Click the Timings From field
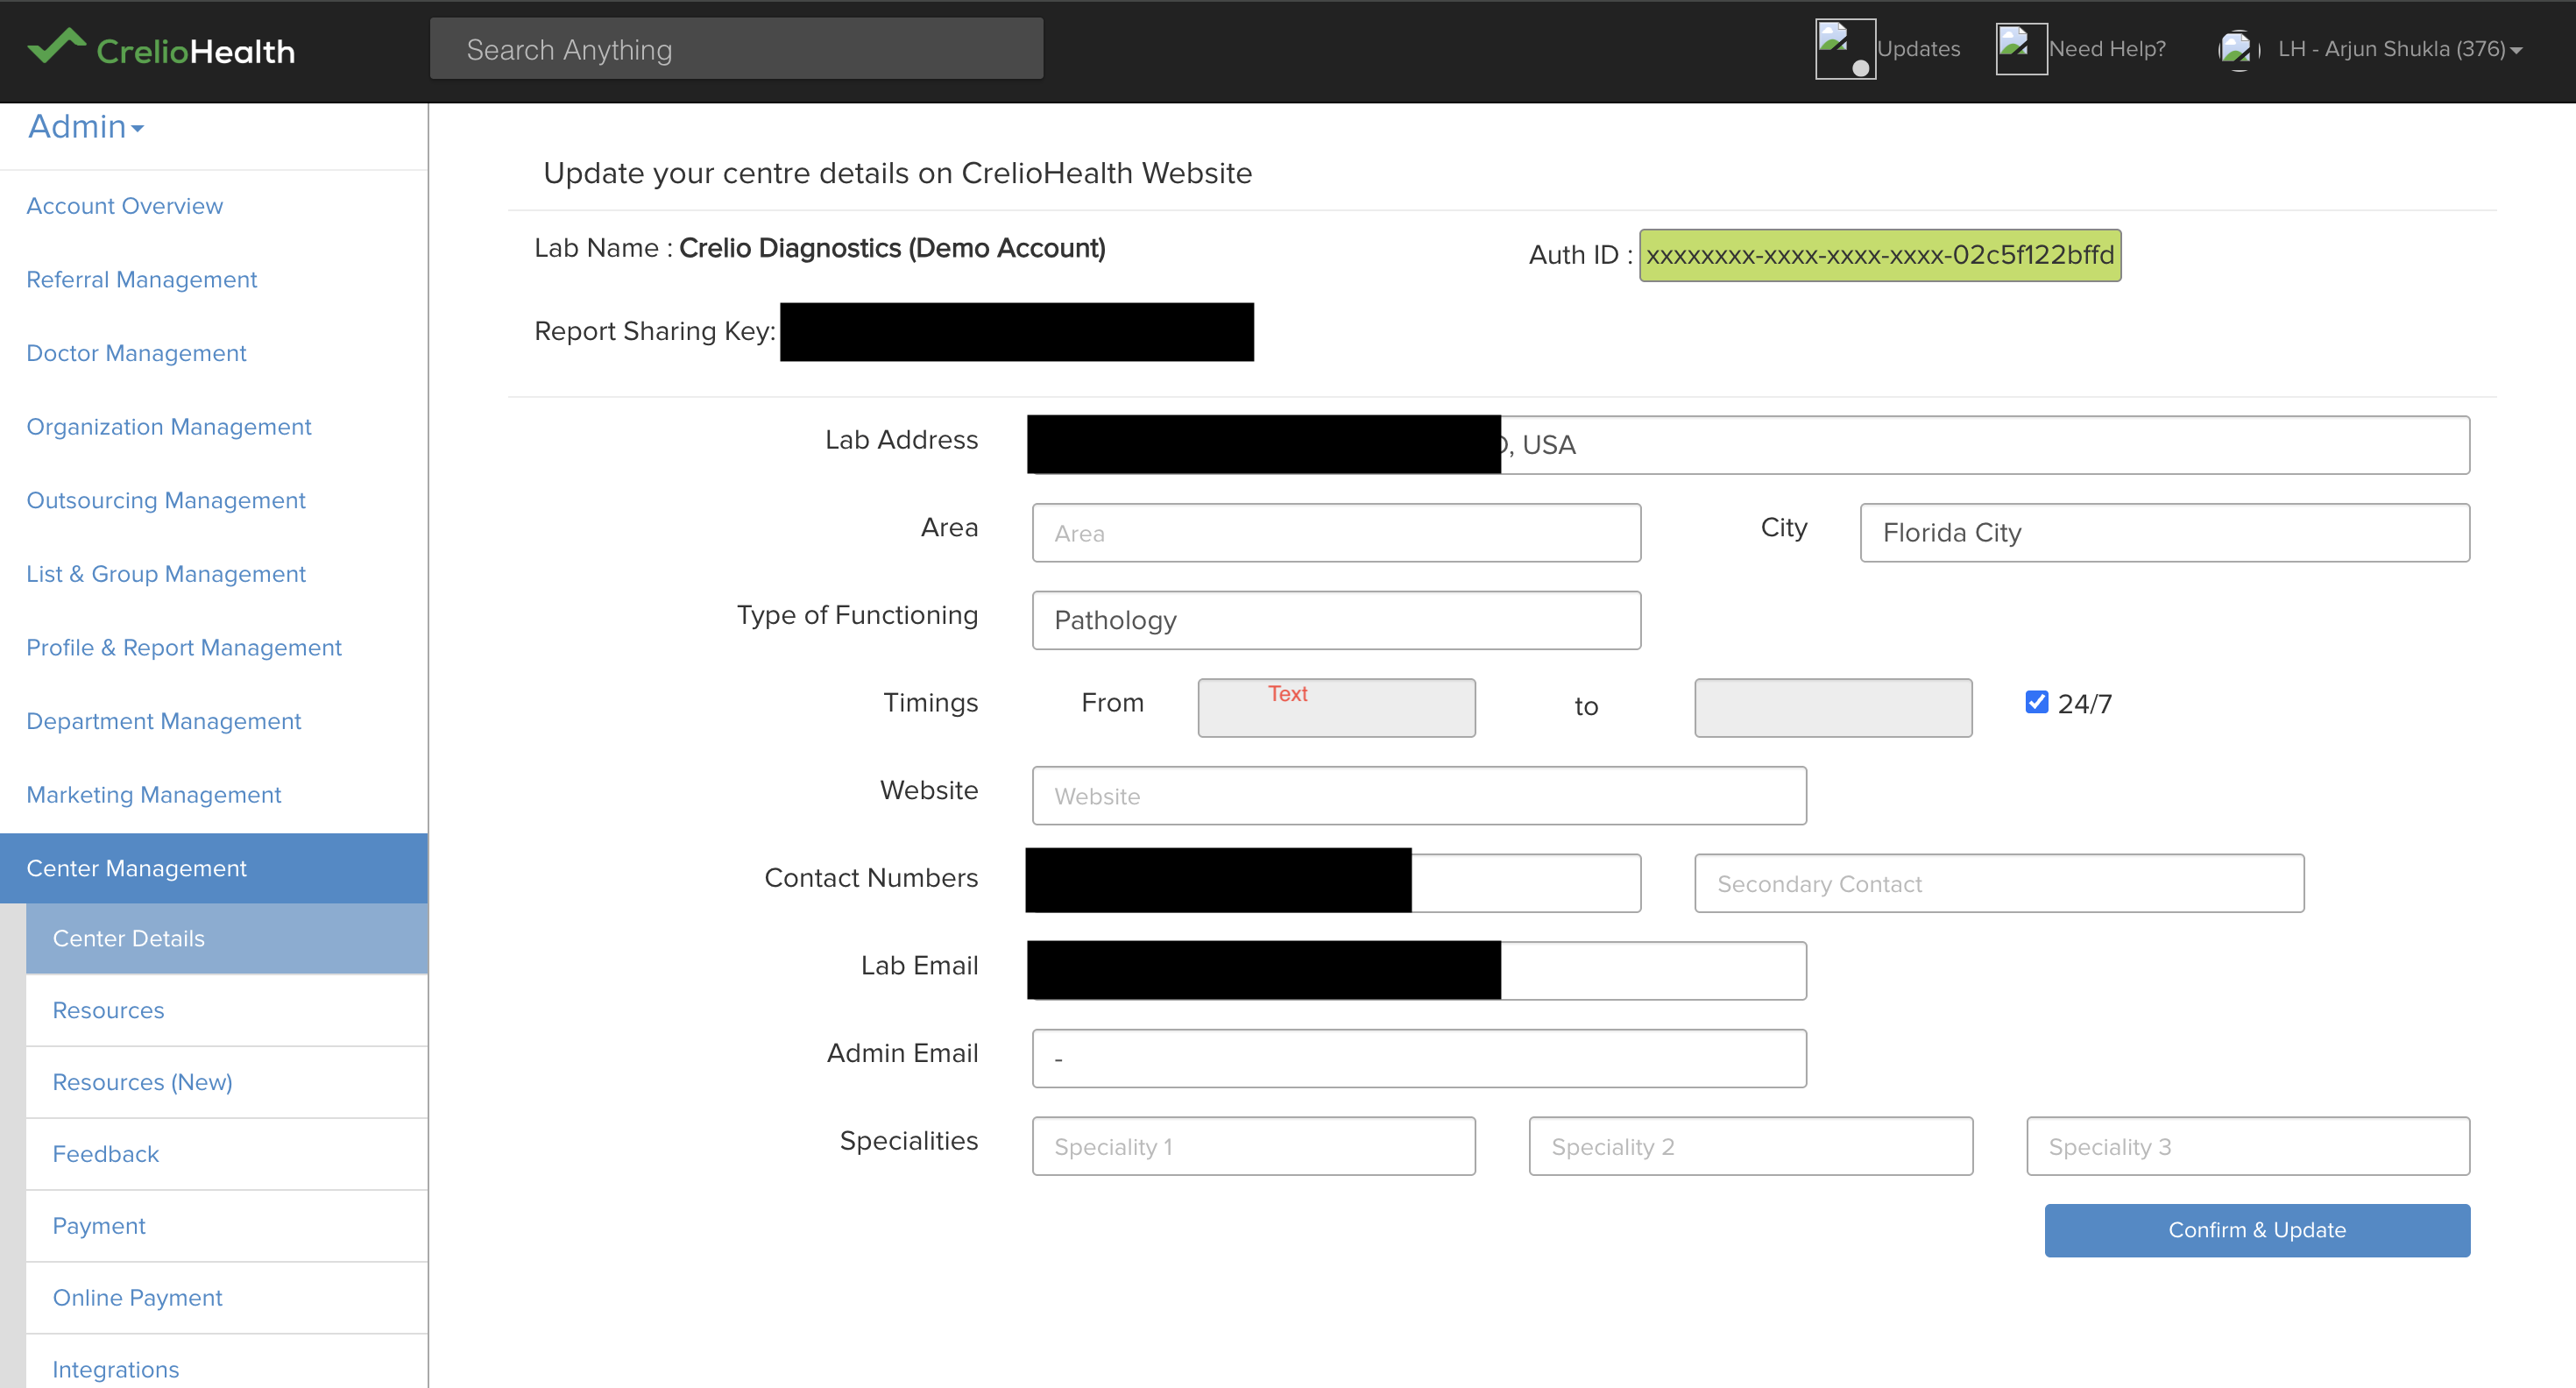Viewport: 2576px width, 1388px height. (x=1336, y=708)
